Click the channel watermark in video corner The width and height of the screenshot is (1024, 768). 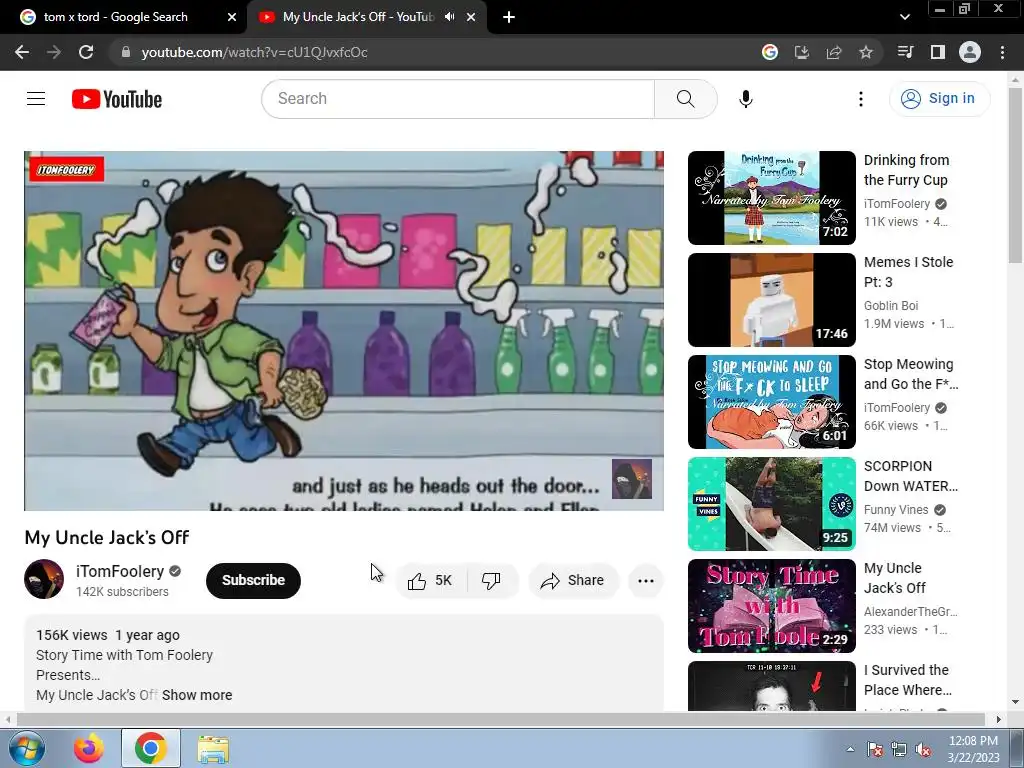632,479
